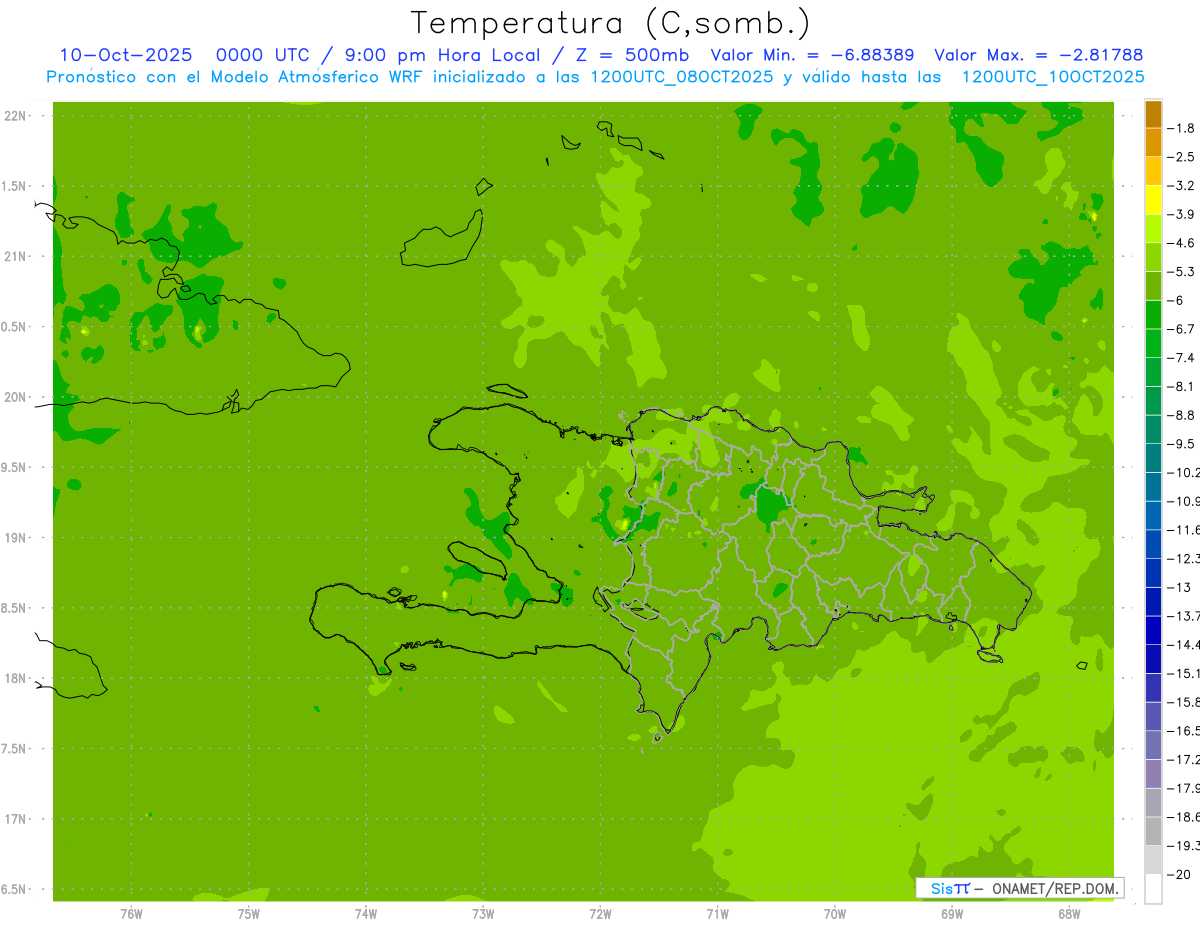This screenshot has height=927, width=1200.
Task: Click the "70W" longitude axis label
Action: click(x=834, y=914)
